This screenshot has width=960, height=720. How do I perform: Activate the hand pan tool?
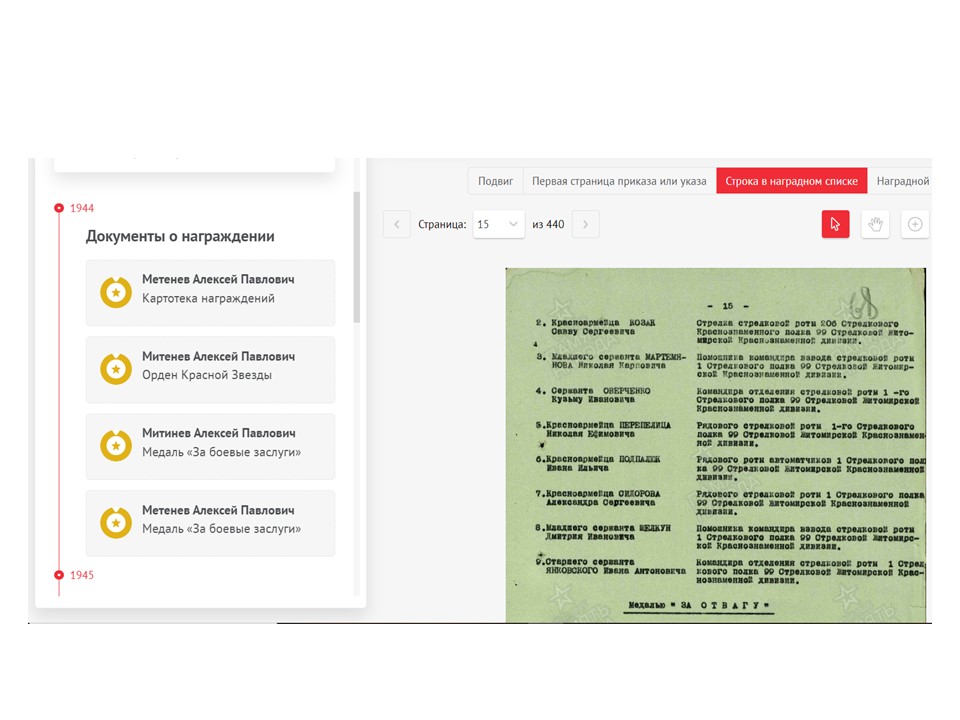point(875,224)
